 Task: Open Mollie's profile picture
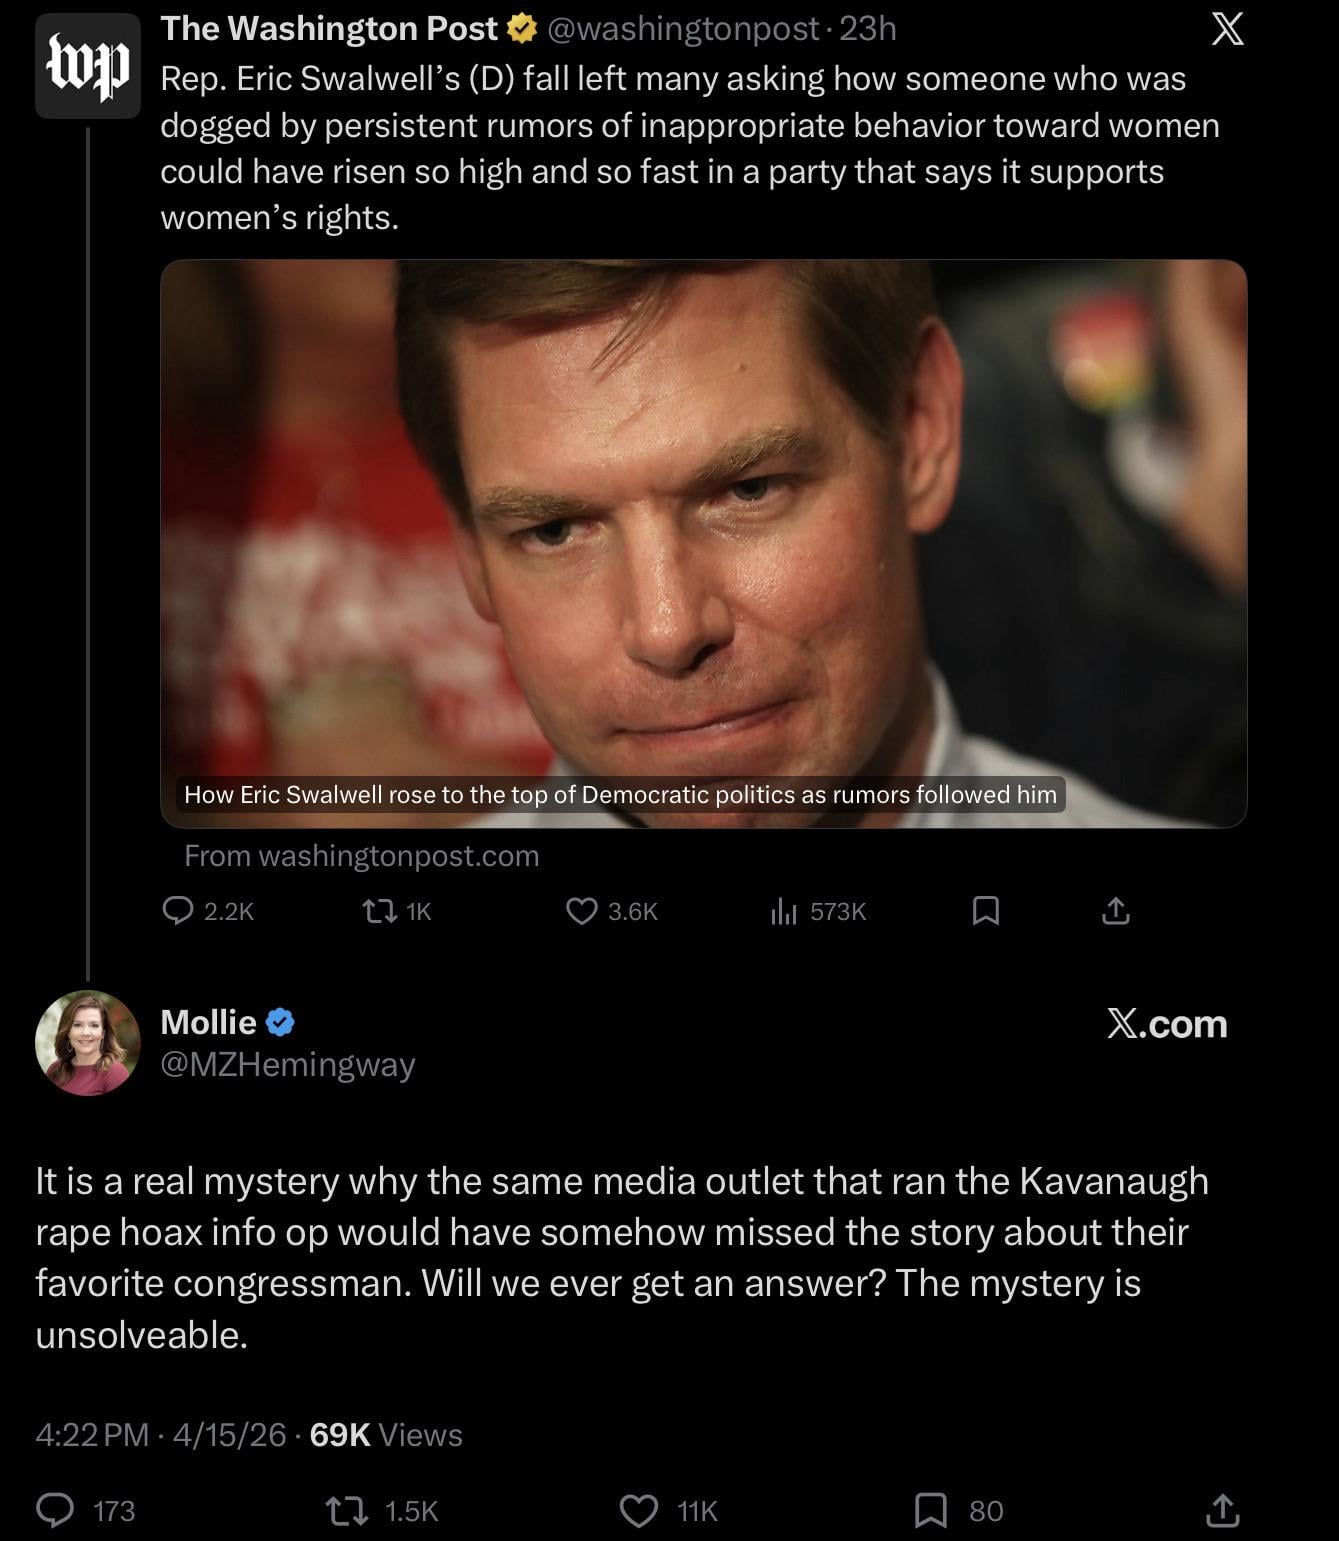(88, 1043)
